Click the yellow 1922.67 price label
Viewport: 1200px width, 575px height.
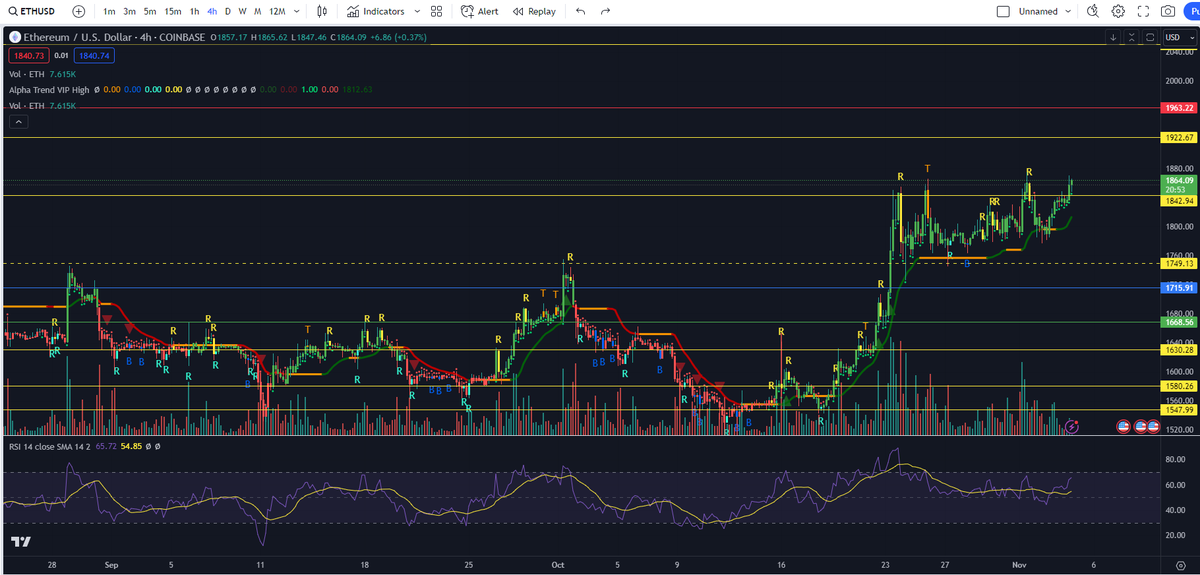pos(1180,137)
